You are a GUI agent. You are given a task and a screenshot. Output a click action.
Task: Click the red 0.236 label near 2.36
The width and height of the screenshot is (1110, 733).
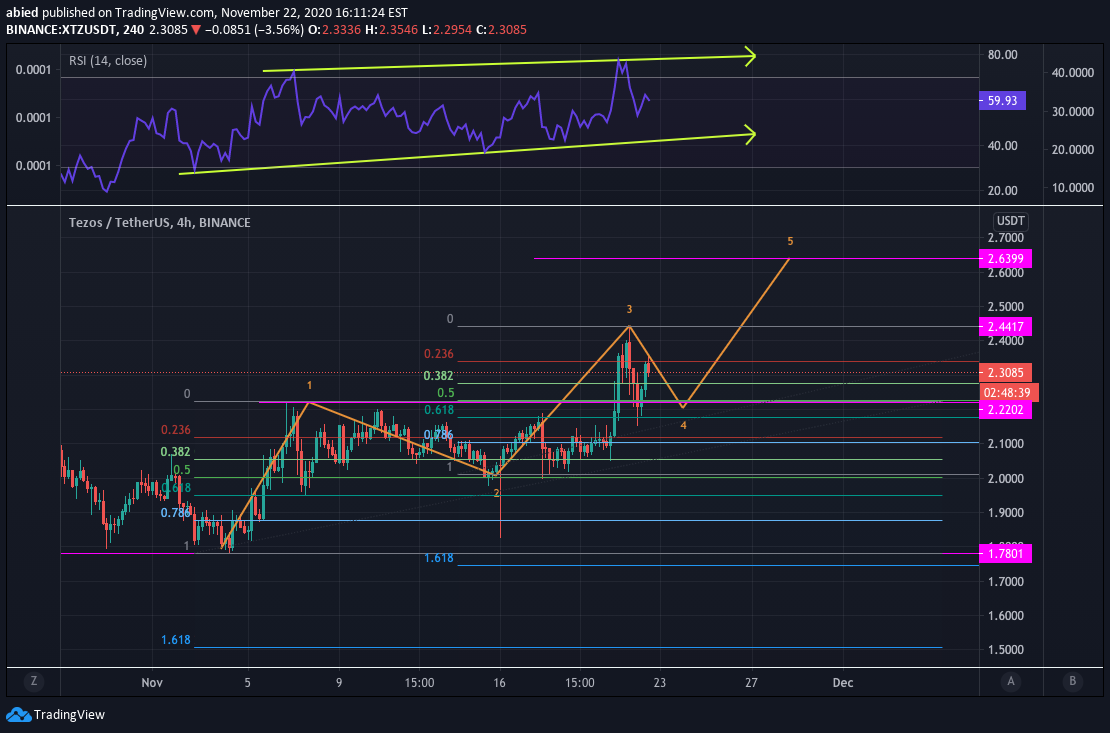[x=439, y=353]
